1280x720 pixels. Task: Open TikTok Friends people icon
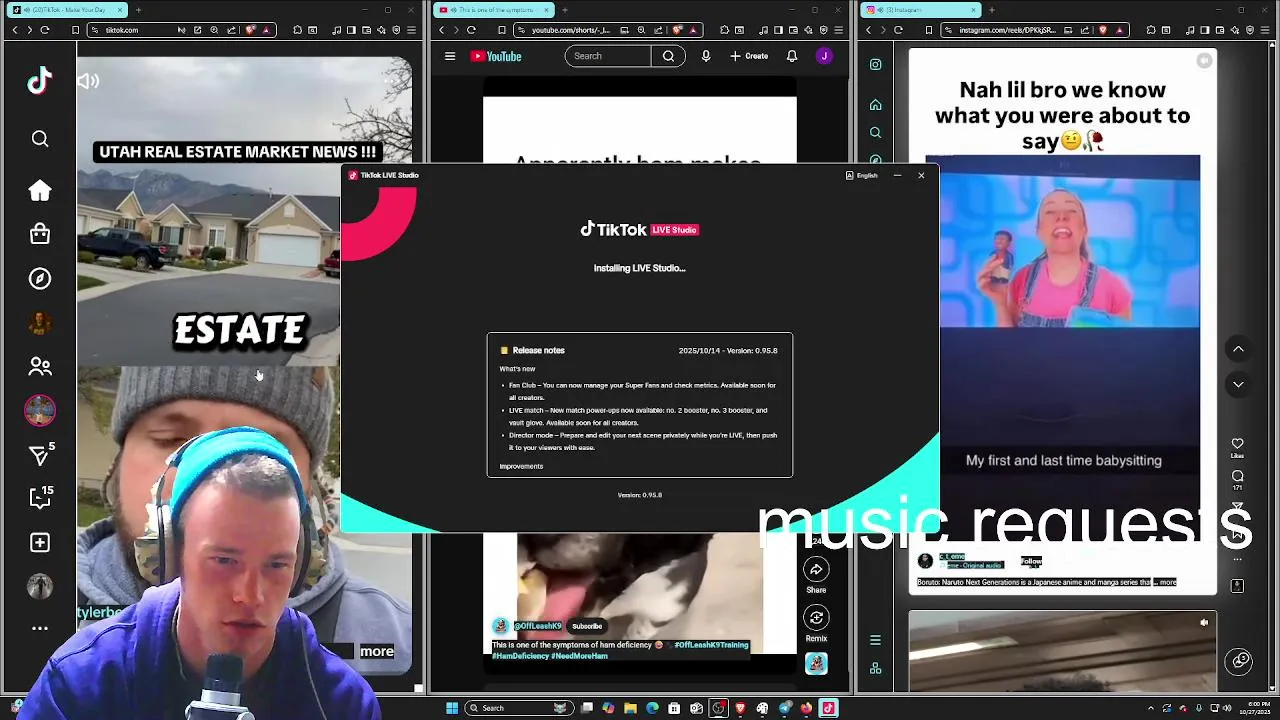pos(40,367)
